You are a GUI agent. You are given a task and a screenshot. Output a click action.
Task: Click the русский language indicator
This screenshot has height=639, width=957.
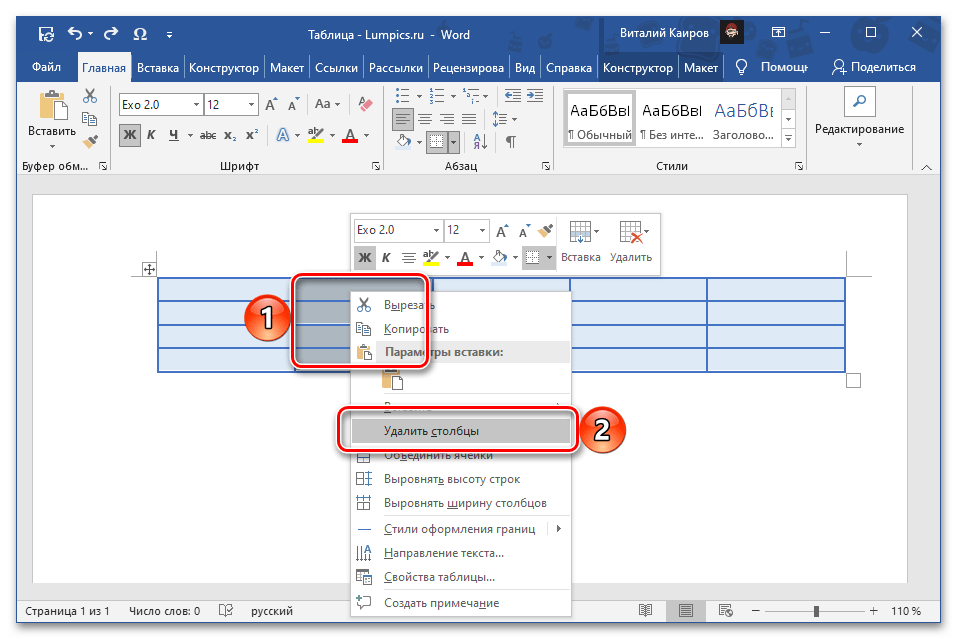272,611
